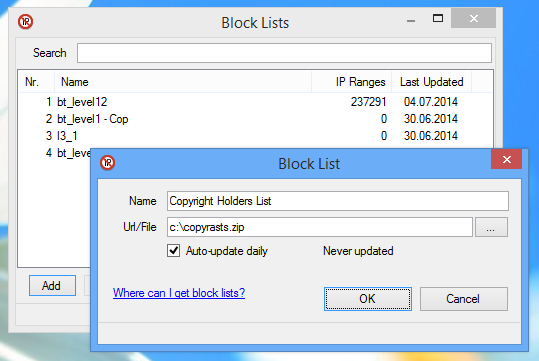Cancel the Block List dialog
Image resolution: width=539 pixels, height=361 pixels.
(463, 299)
